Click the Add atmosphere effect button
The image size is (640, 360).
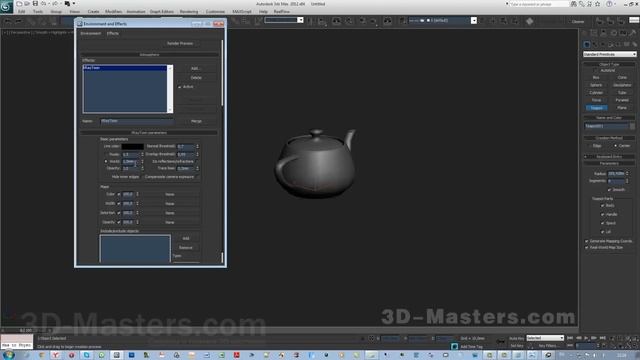[x=196, y=68]
